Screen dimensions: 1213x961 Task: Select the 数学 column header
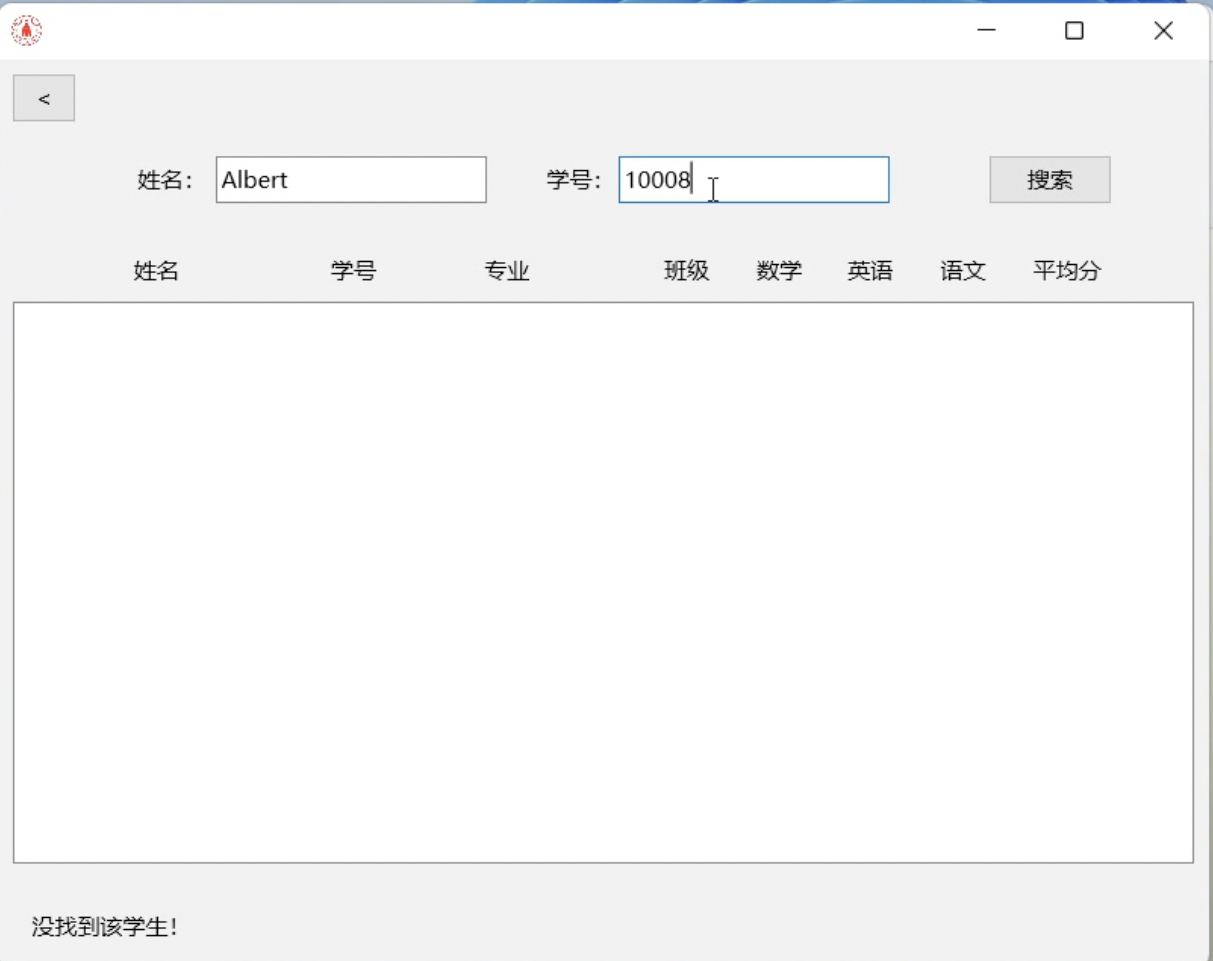(779, 271)
